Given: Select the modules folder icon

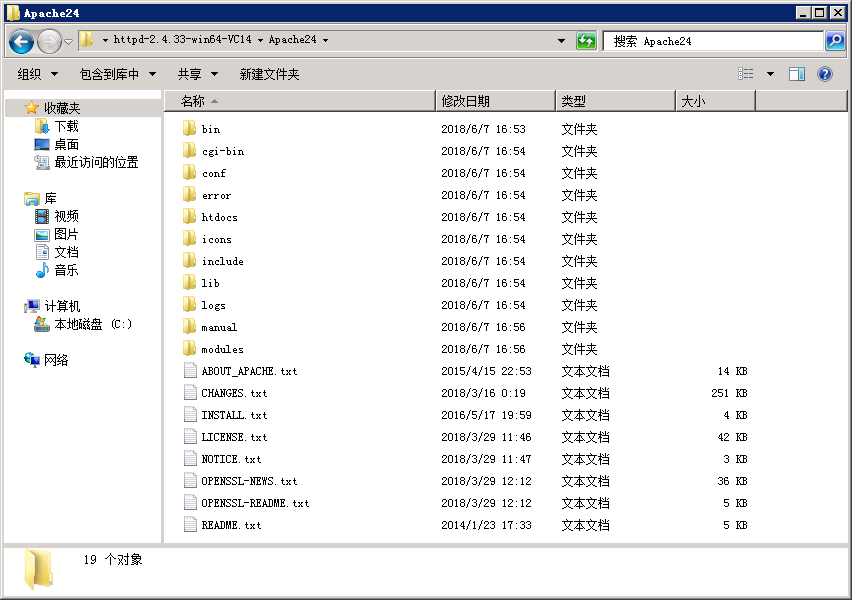Looking at the screenshot, I should point(189,349).
